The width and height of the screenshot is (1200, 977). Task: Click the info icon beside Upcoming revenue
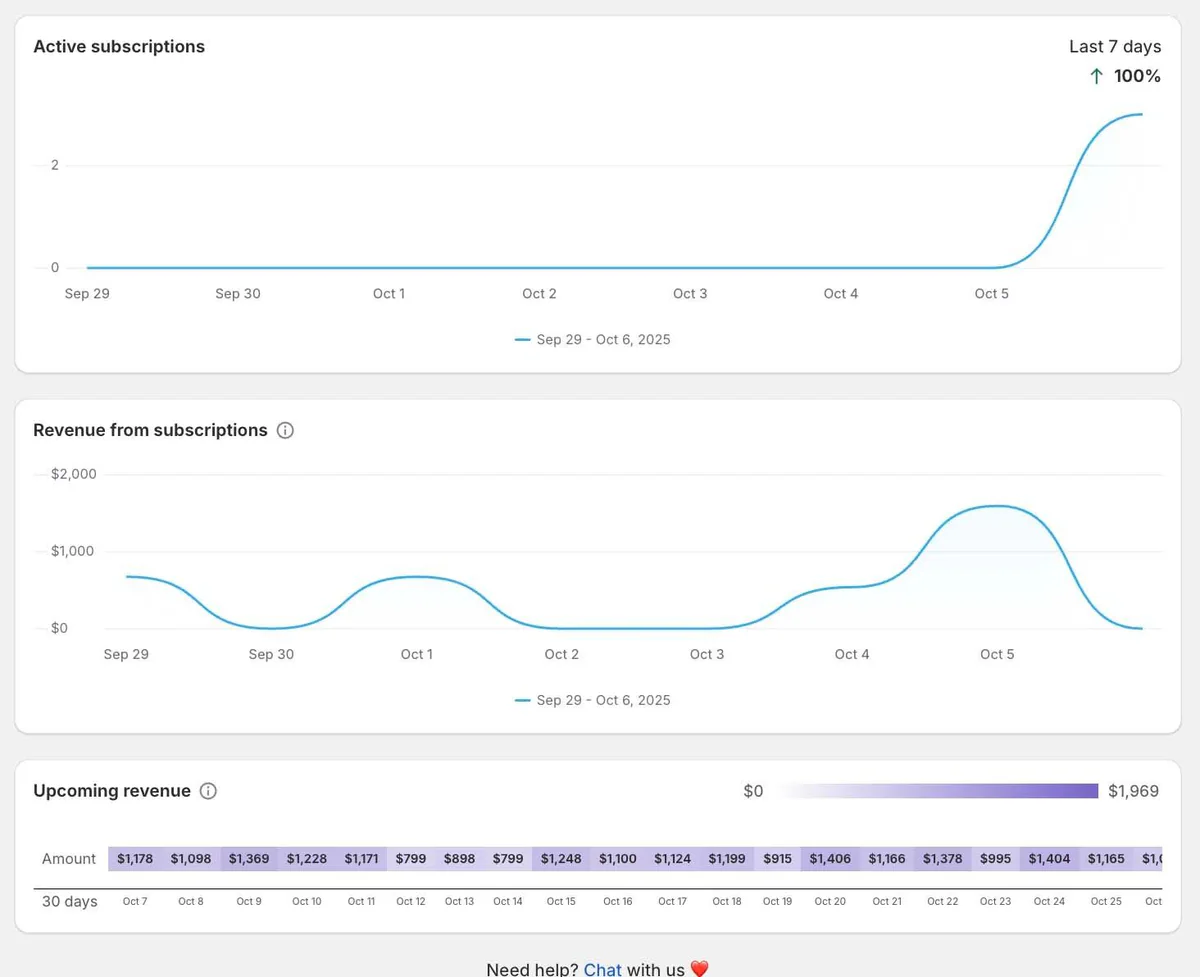tap(208, 791)
